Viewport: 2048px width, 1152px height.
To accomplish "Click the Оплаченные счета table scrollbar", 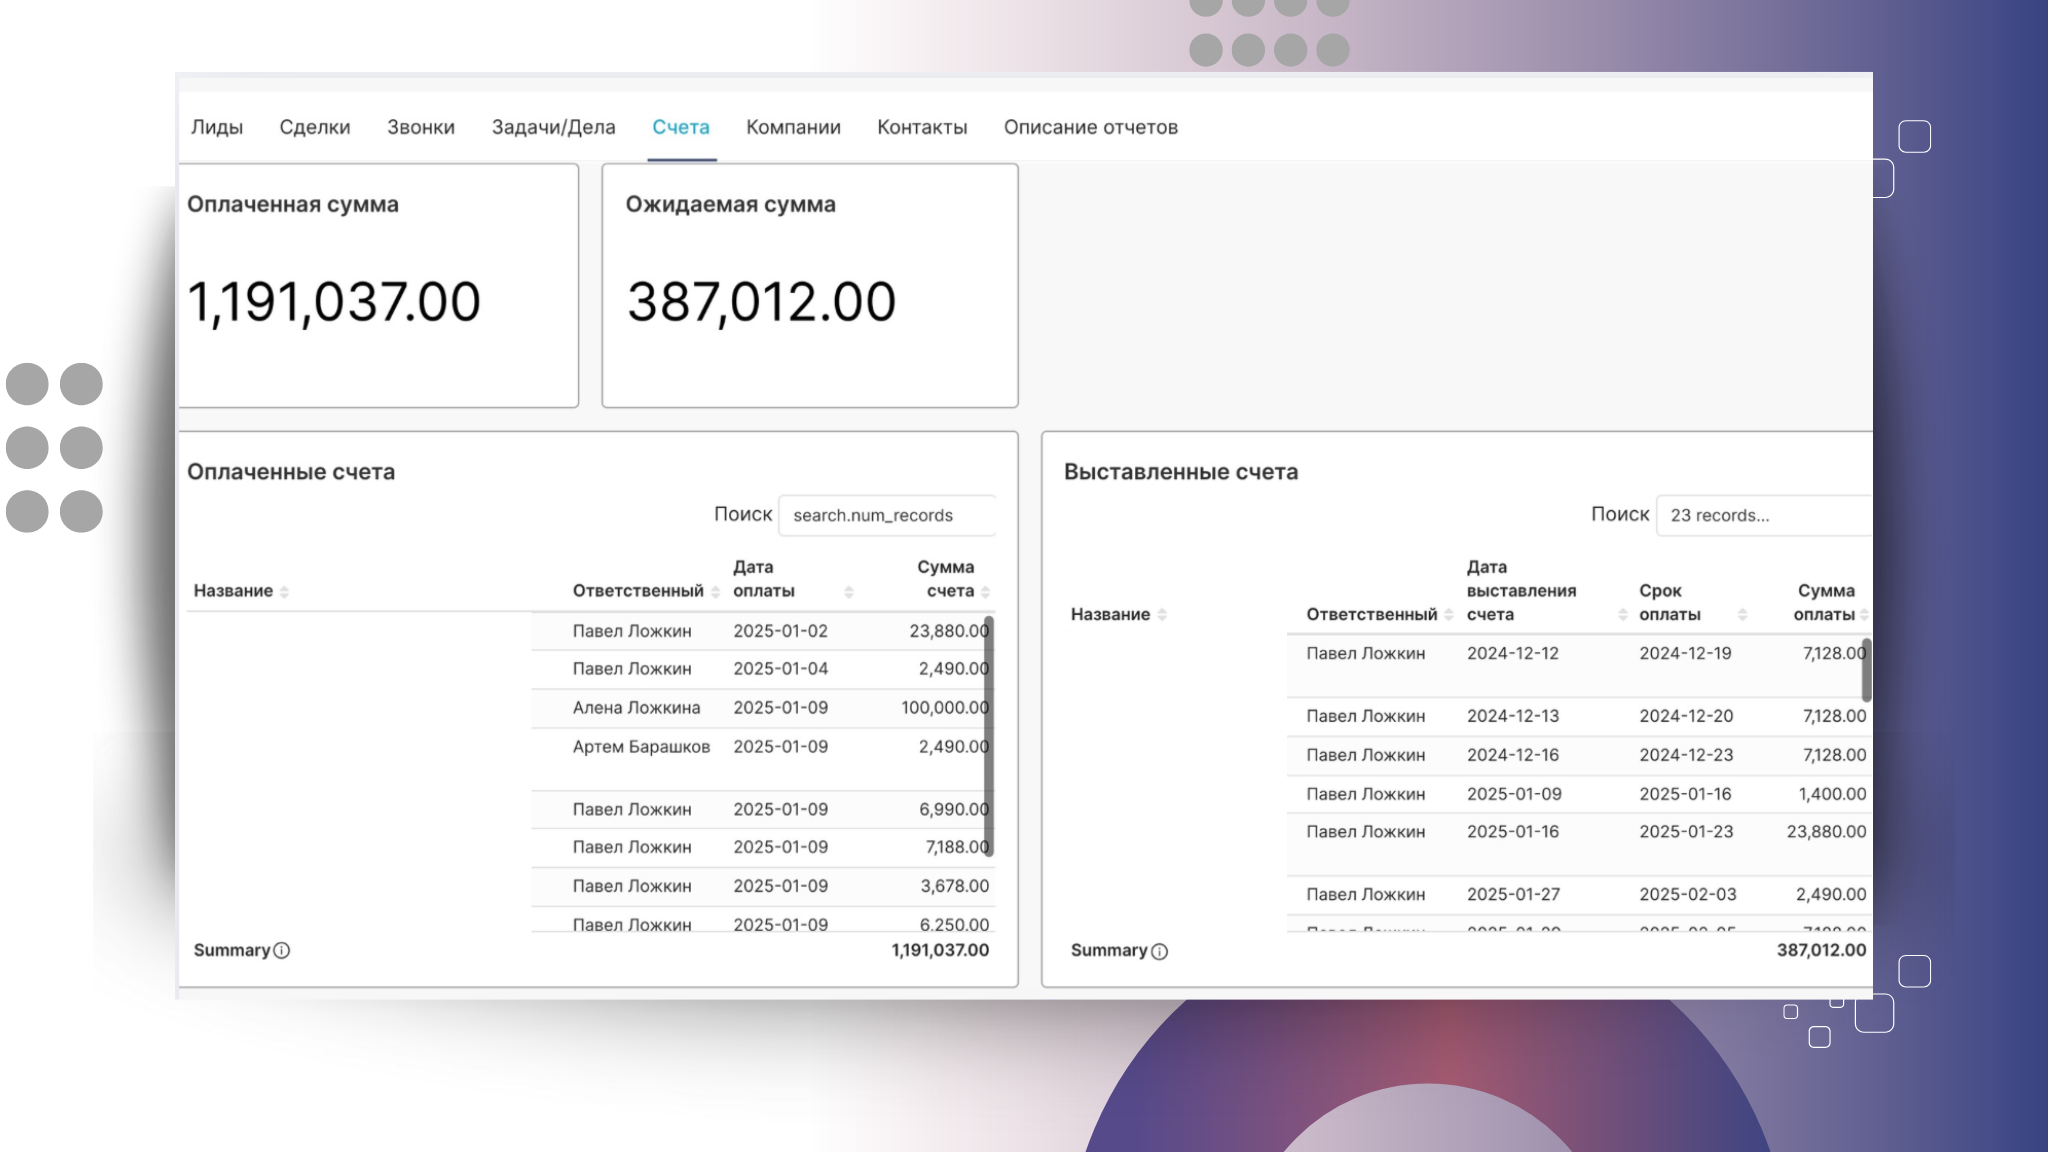I will 988,736.
